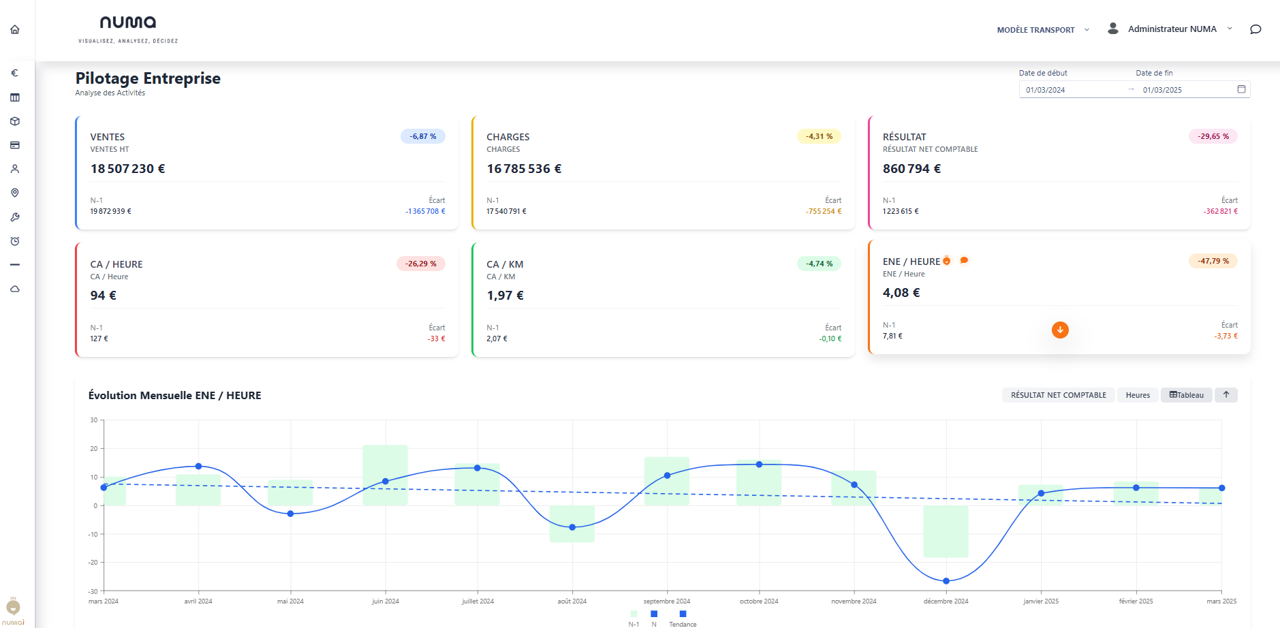The image size is (1280, 628).
Task: Click the up-arrow button above the chart
Action: pyautogui.click(x=1226, y=395)
